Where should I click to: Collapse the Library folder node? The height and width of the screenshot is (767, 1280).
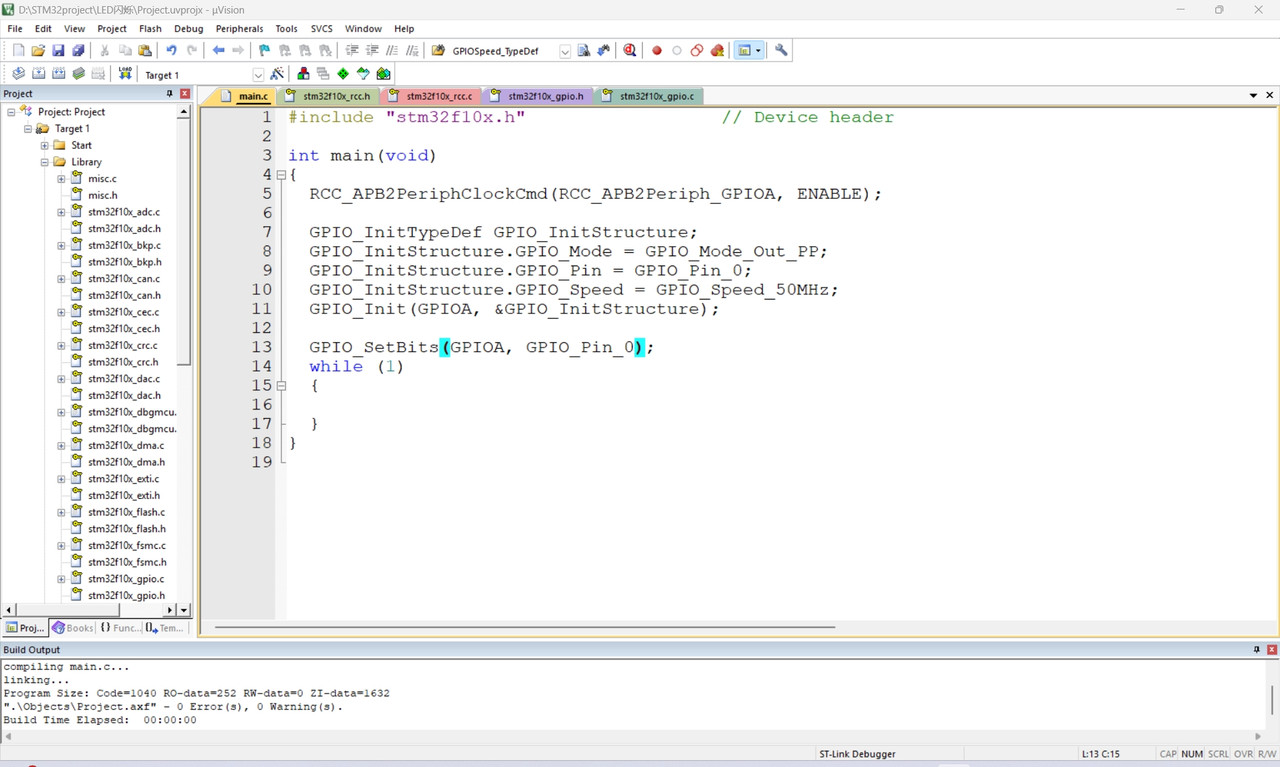pyautogui.click(x=45, y=162)
